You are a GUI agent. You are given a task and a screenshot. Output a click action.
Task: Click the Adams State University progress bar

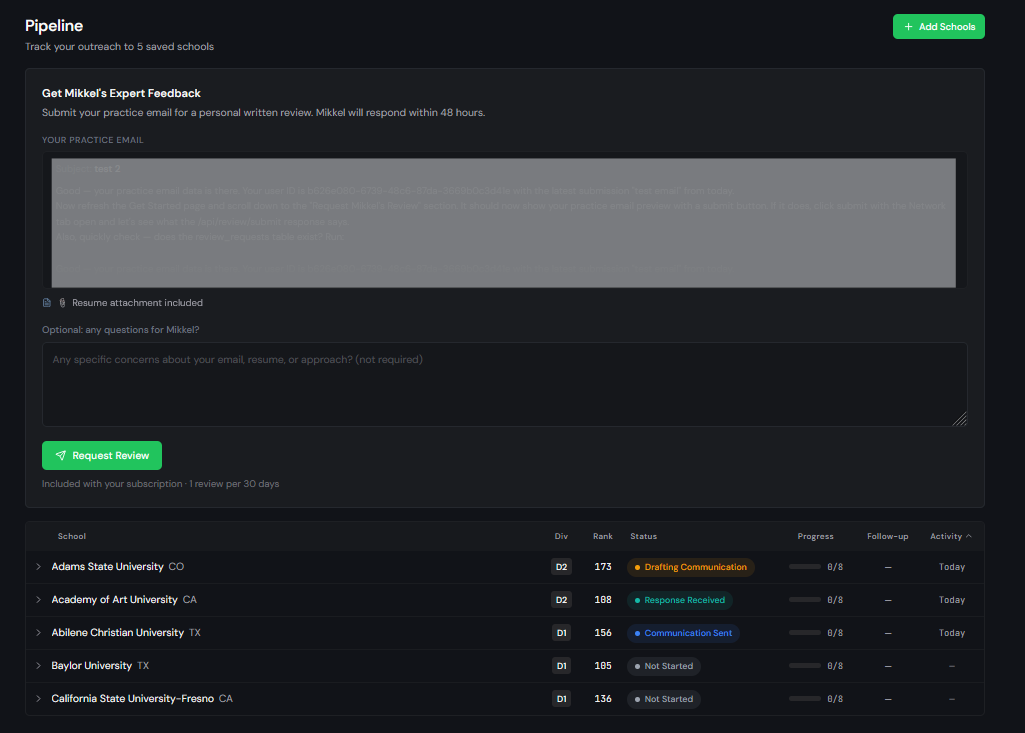(805, 567)
